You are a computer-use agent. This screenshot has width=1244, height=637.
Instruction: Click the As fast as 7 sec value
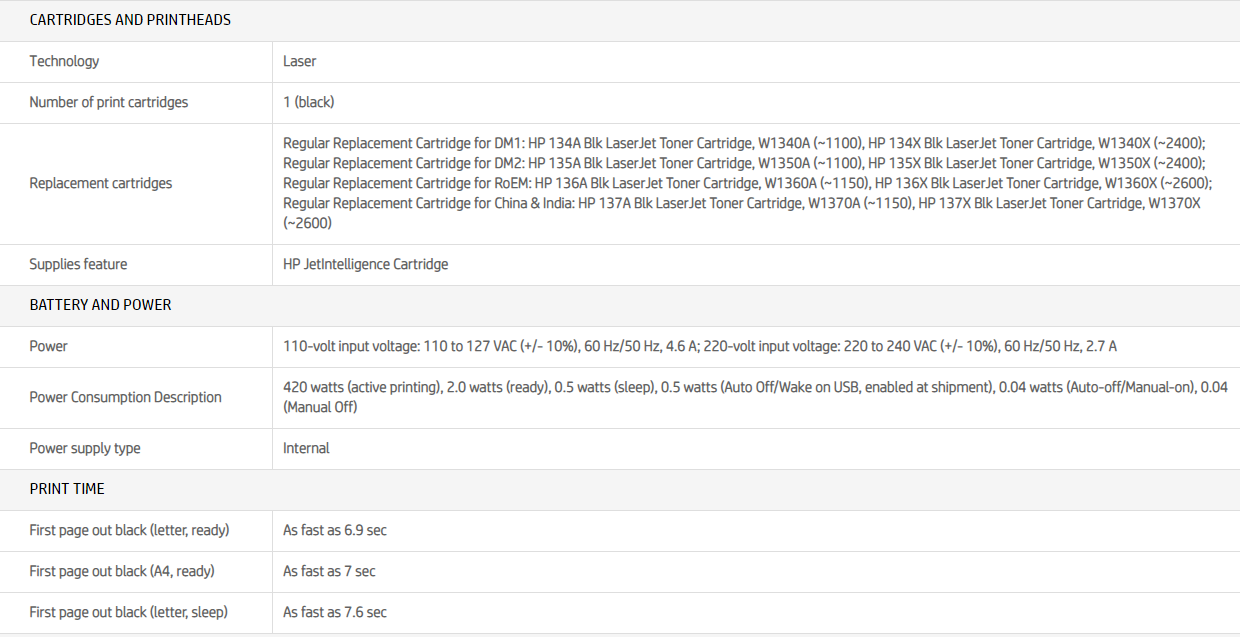329,571
